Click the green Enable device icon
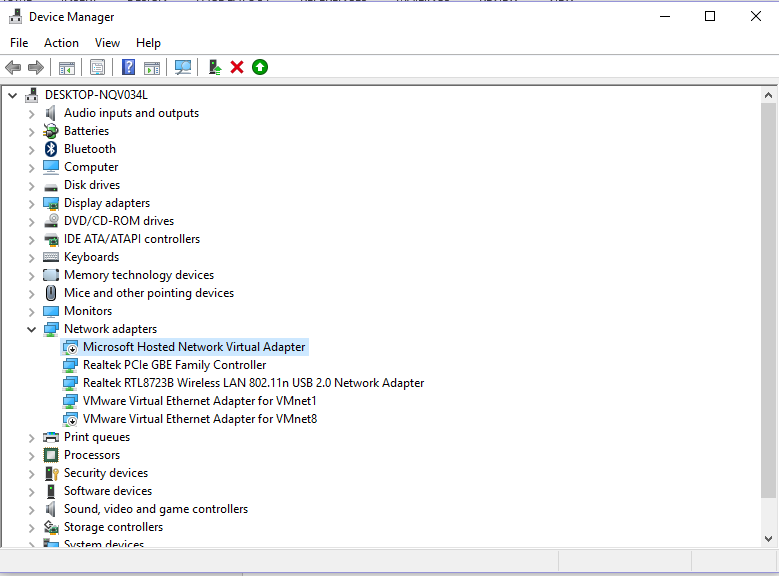 pyautogui.click(x=260, y=67)
